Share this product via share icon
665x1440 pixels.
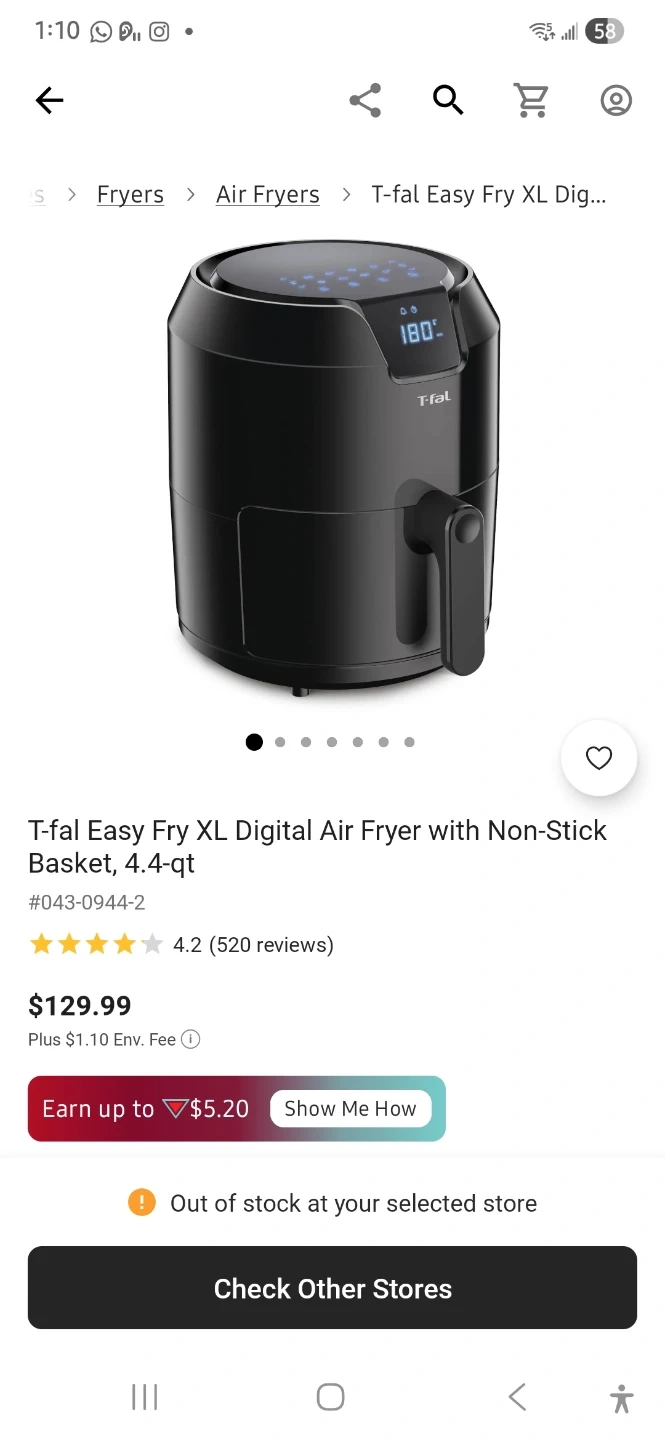pos(365,100)
